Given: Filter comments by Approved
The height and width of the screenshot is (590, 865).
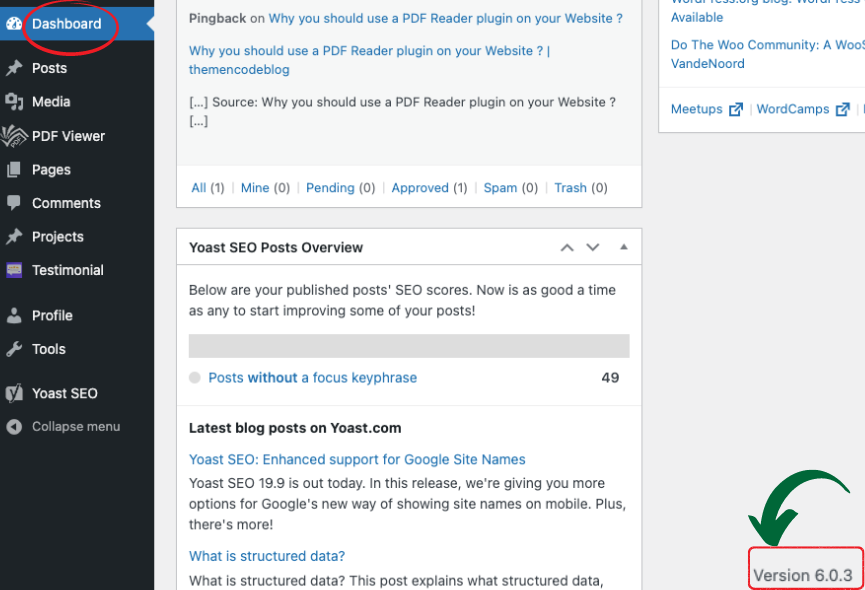Looking at the screenshot, I should [x=420, y=188].
